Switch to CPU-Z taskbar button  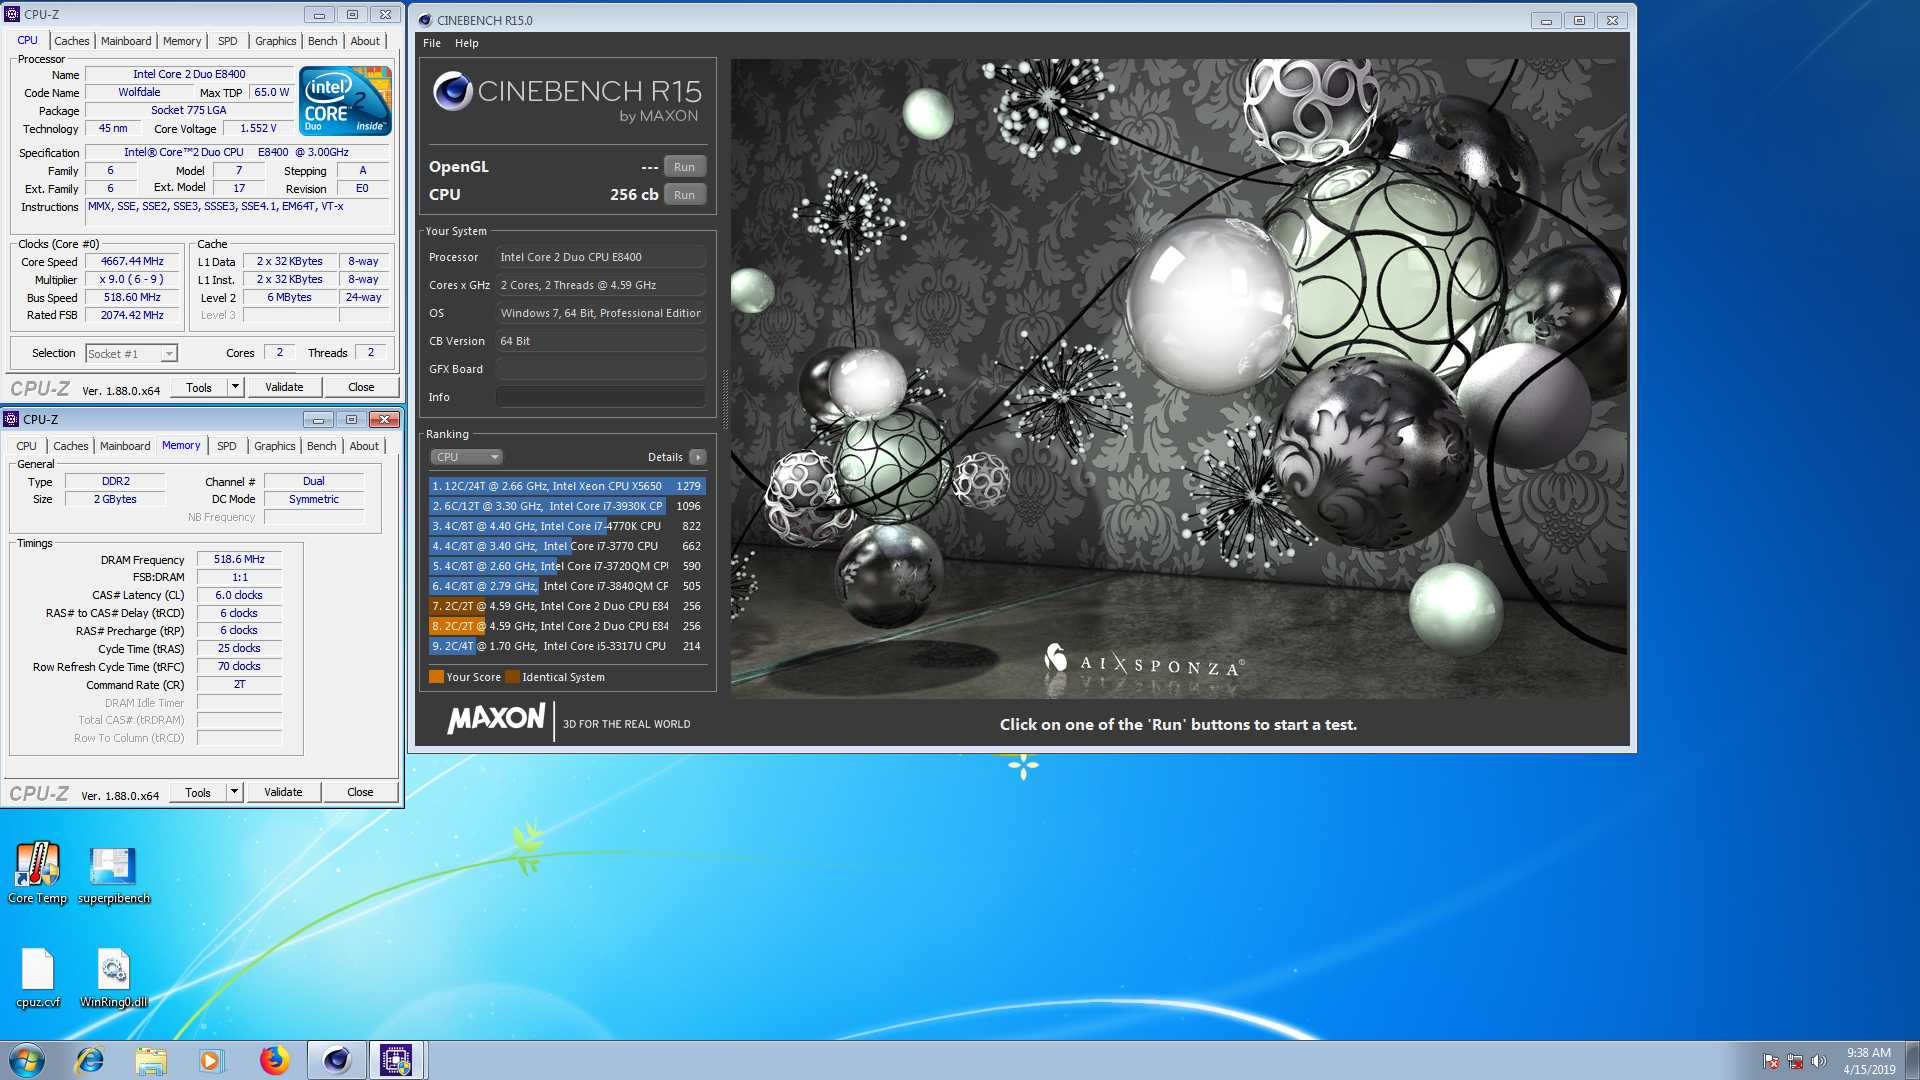point(397,1060)
